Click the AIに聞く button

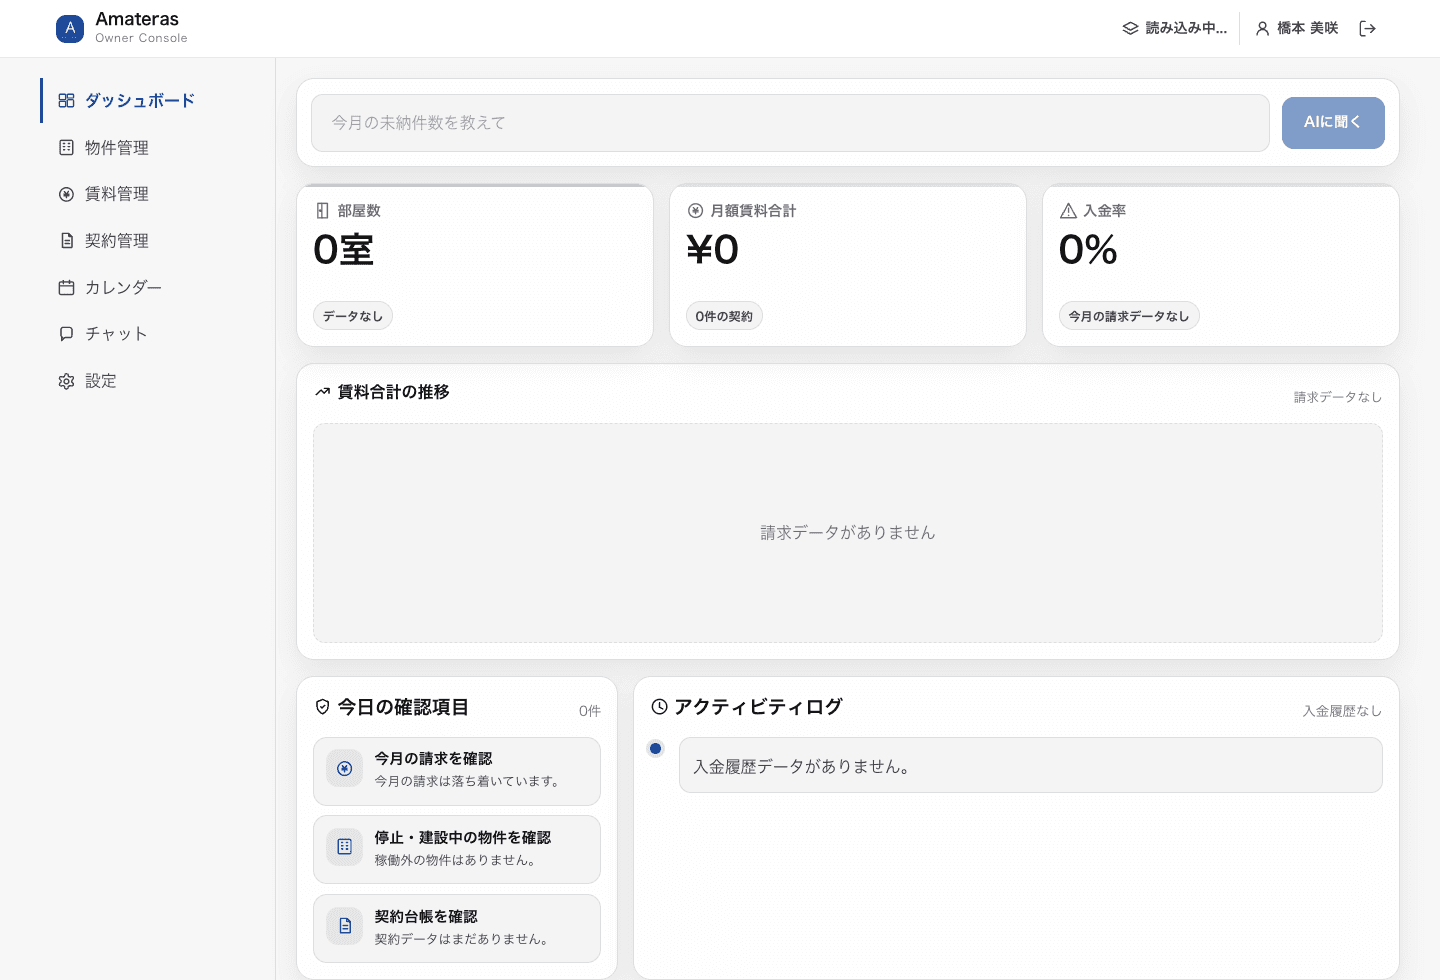click(x=1333, y=123)
